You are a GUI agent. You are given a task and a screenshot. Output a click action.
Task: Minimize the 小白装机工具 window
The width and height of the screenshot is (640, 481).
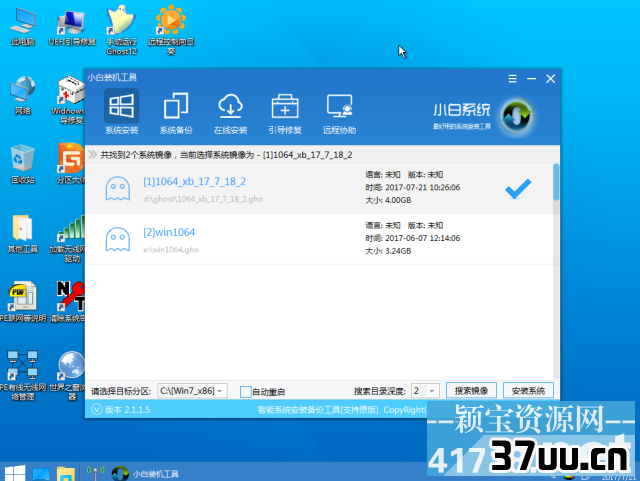531,78
